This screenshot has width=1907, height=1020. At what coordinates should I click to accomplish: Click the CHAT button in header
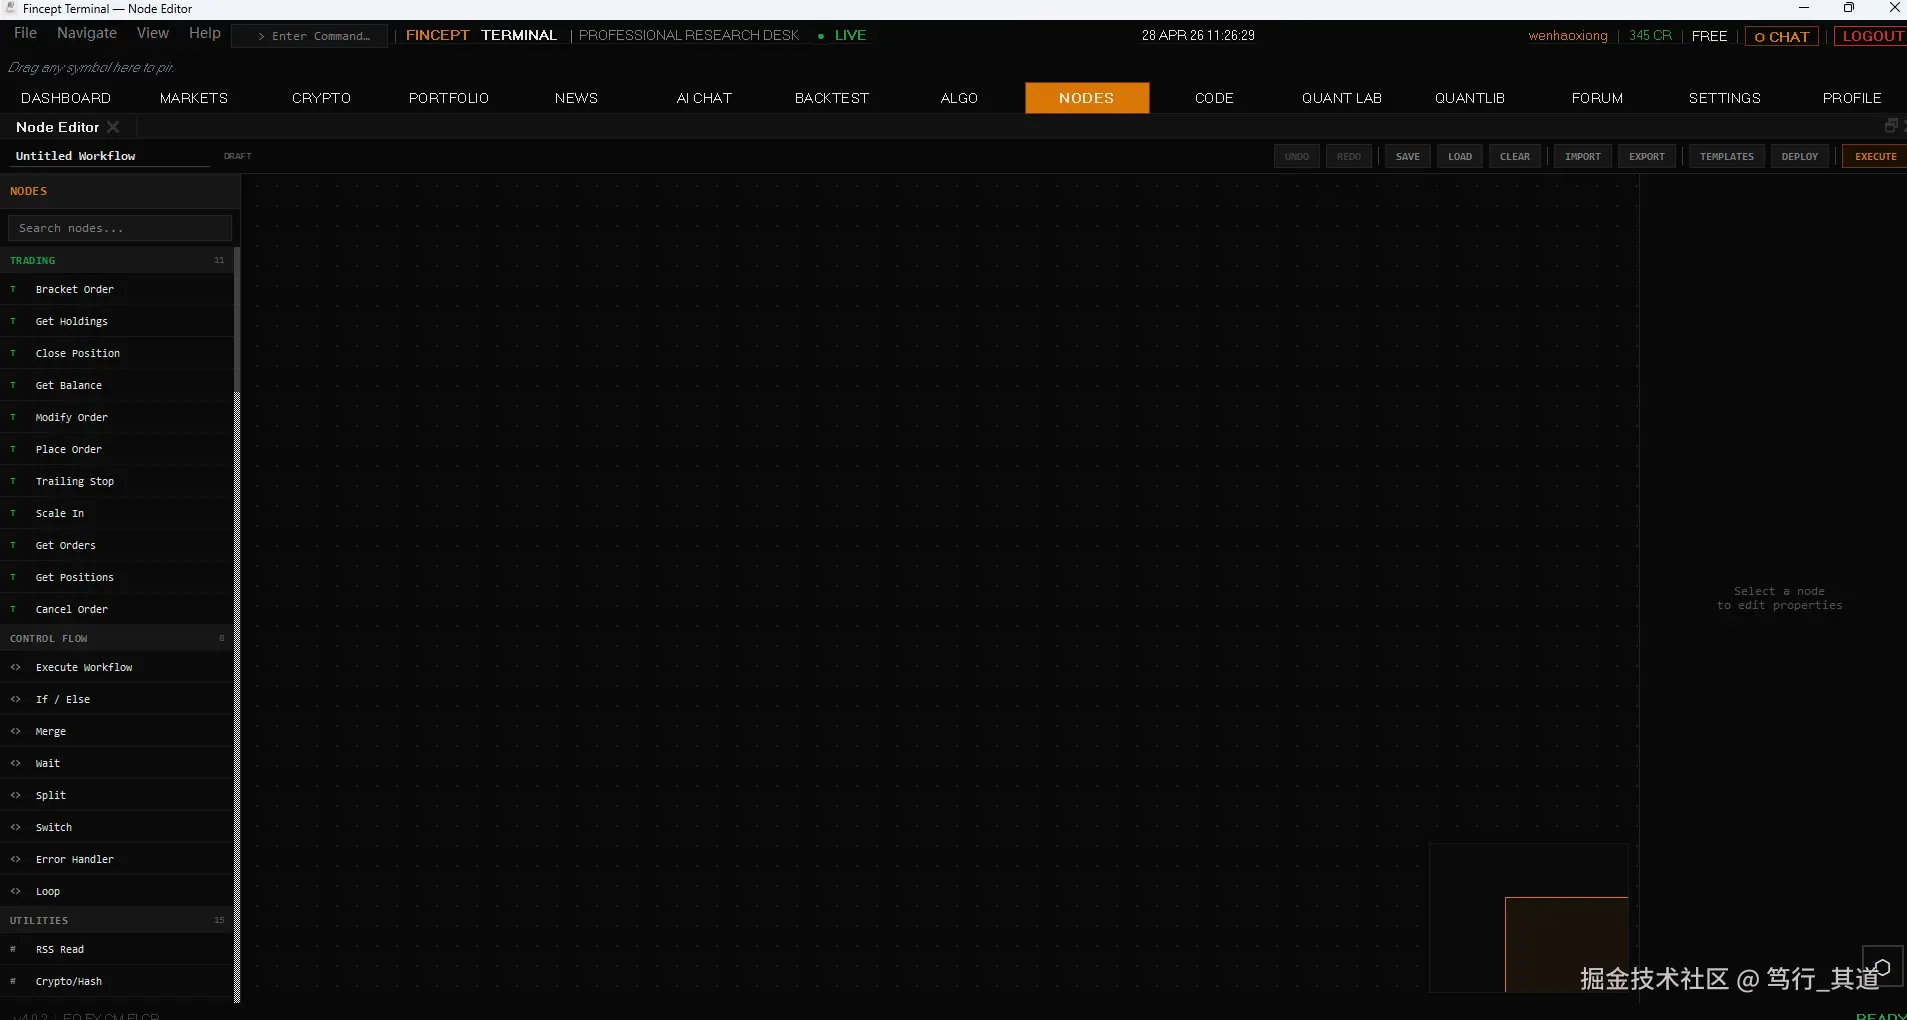(x=1781, y=37)
